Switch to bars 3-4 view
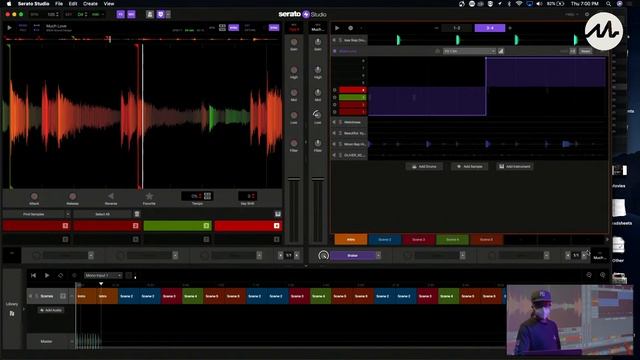640x360 pixels. coord(490,28)
